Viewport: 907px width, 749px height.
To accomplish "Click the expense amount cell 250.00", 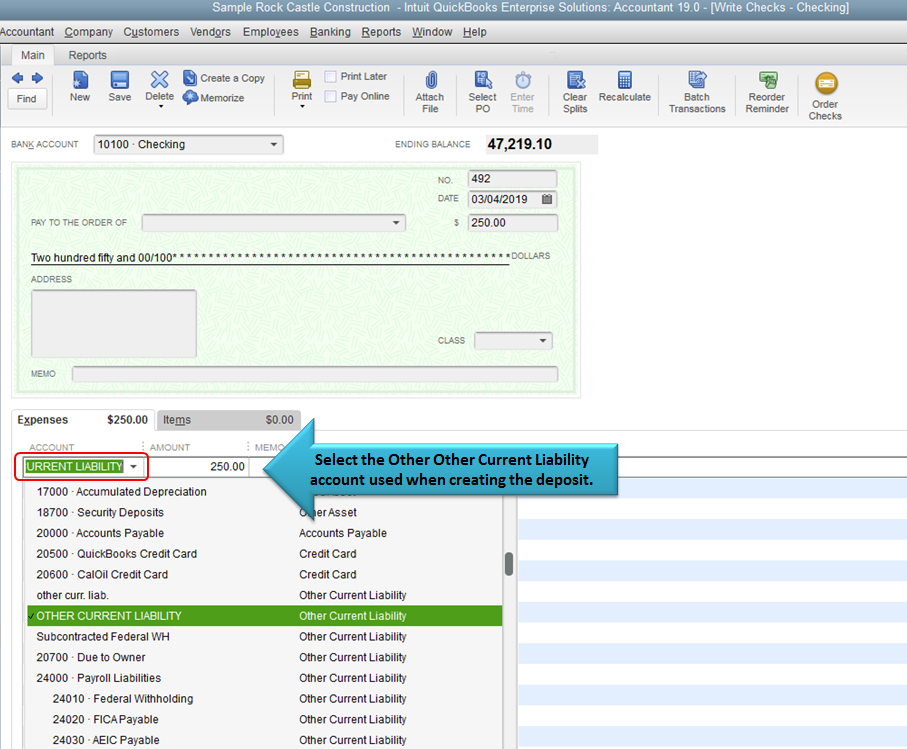I will click(x=198, y=467).
